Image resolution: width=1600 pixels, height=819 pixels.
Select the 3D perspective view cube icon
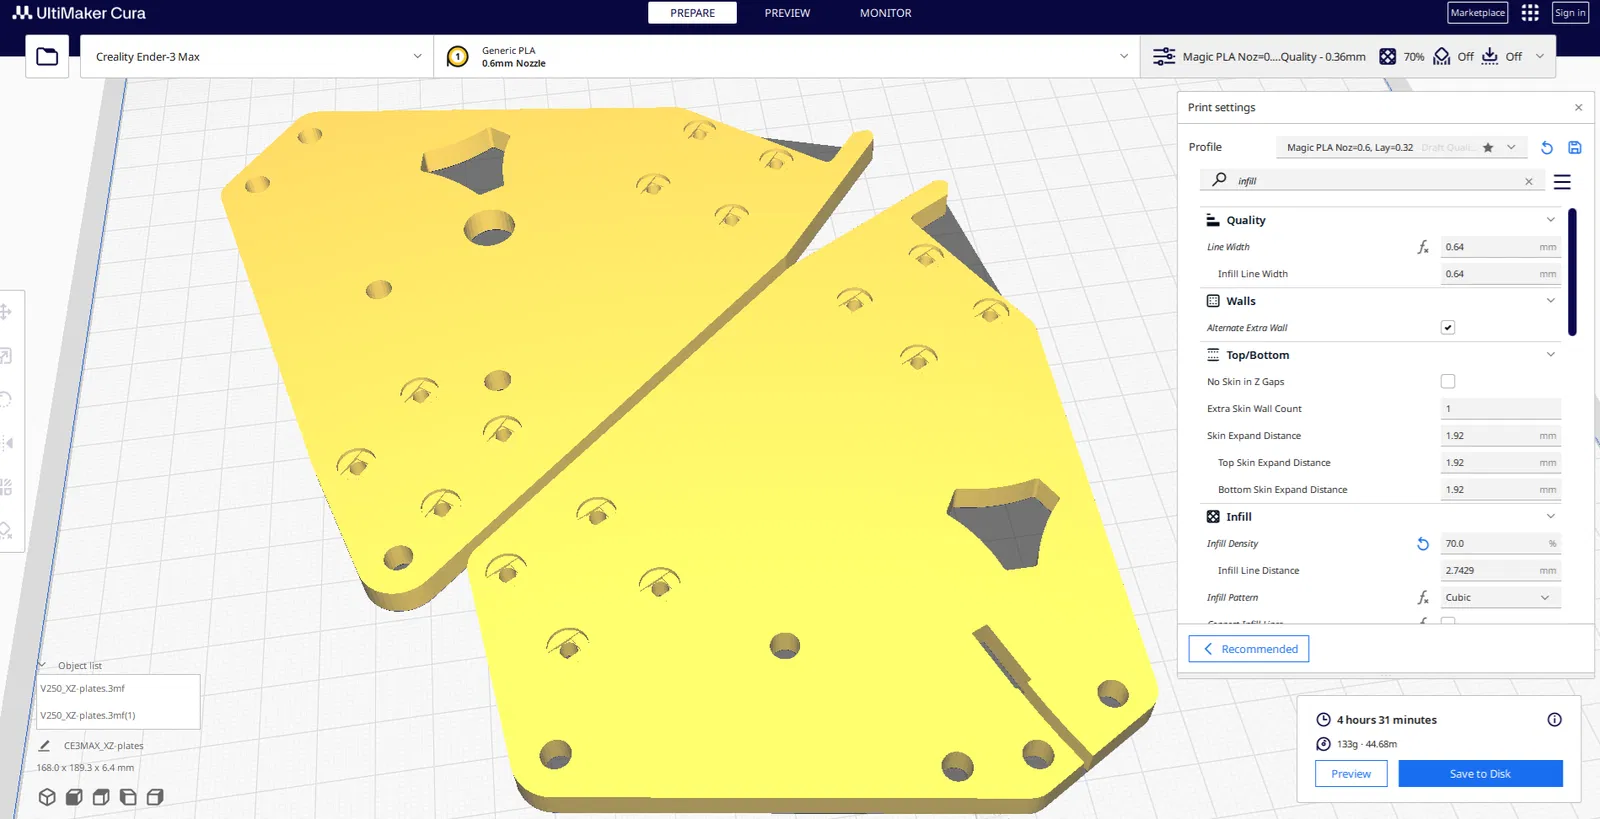pos(47,797)
